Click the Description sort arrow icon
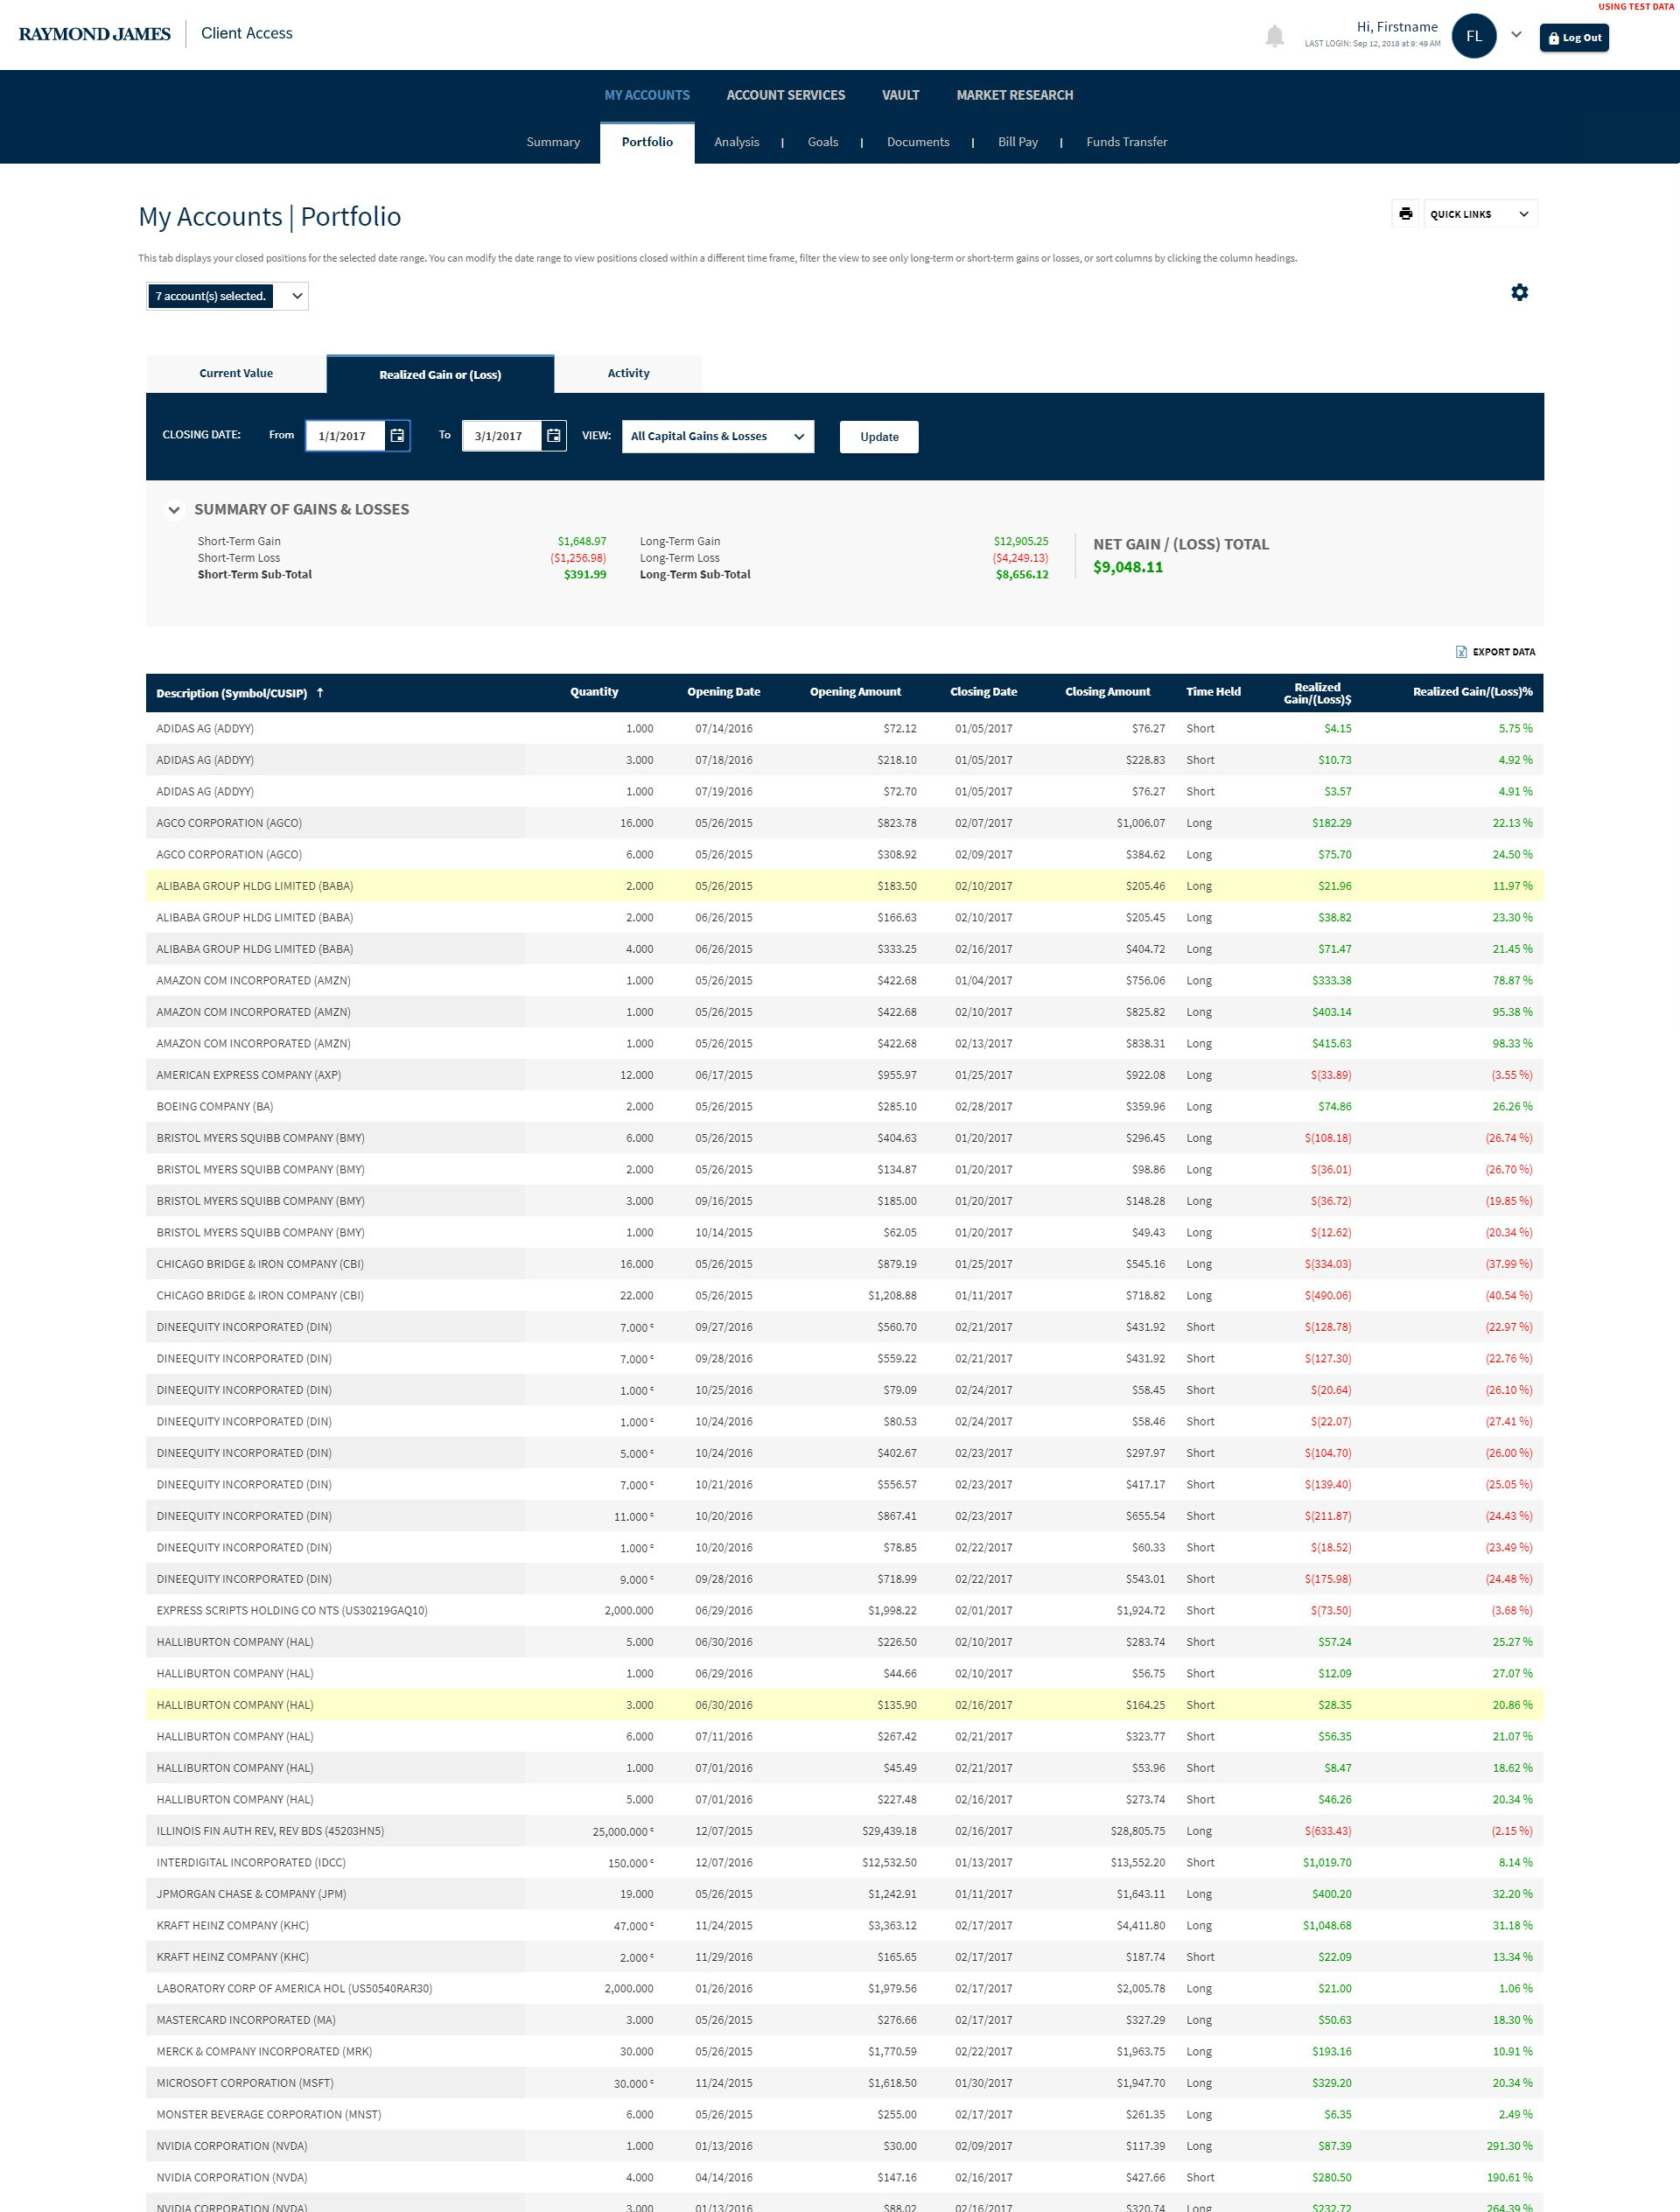Viewport: 1680px width, 2212px height. 320,692
